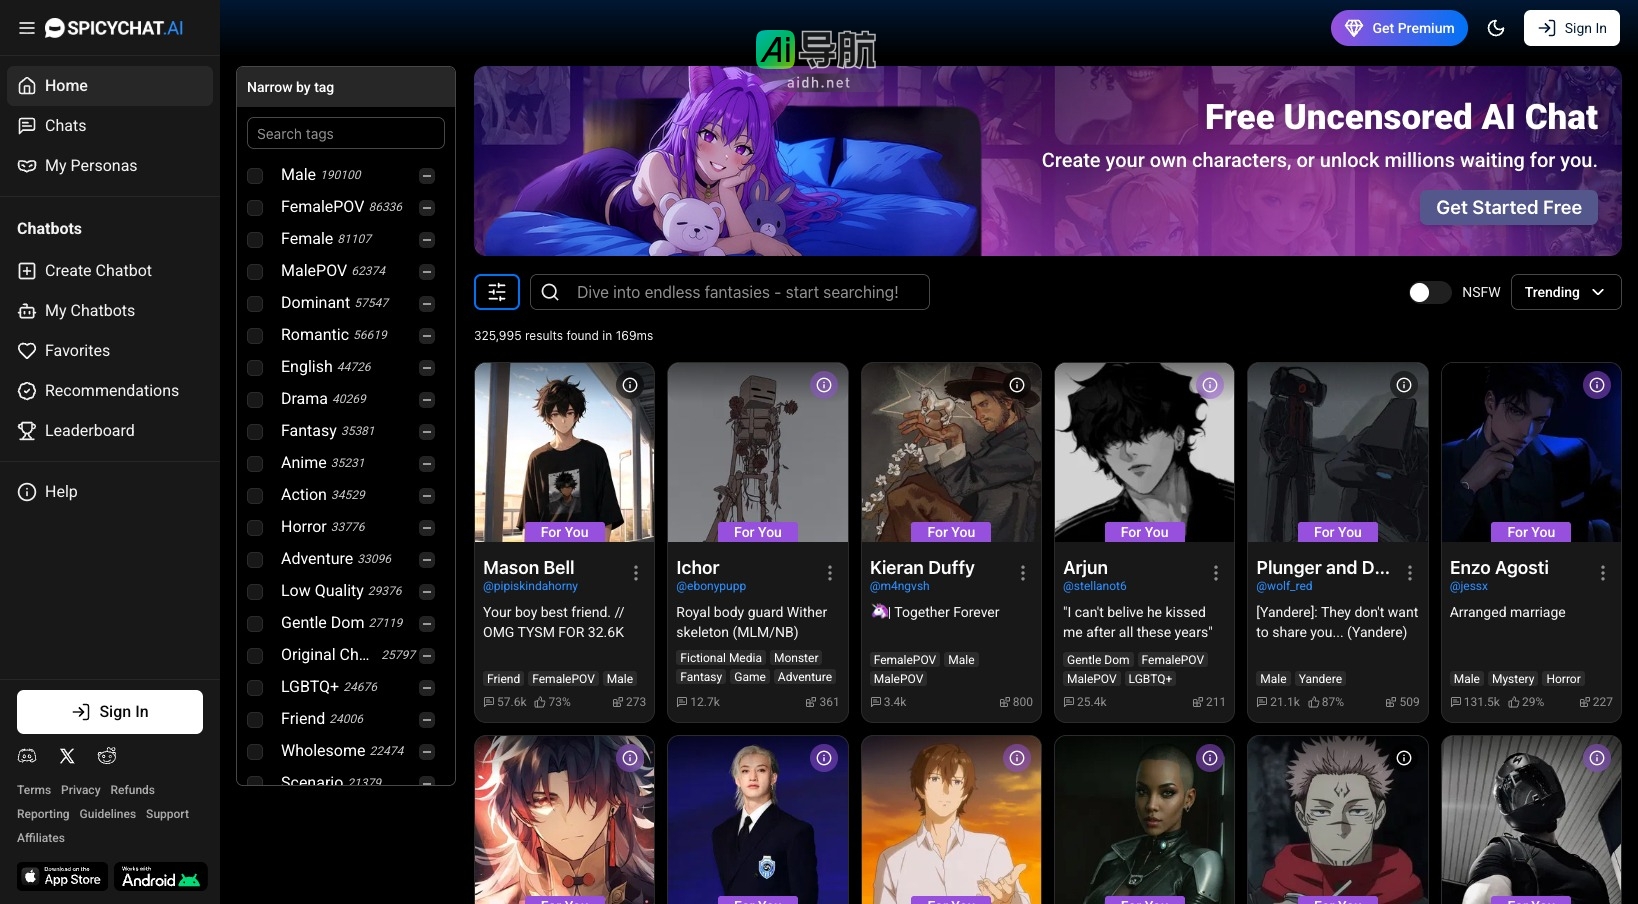Open the X social icon link
This screenshot has width=1638, height=904.
pos(67,756)
